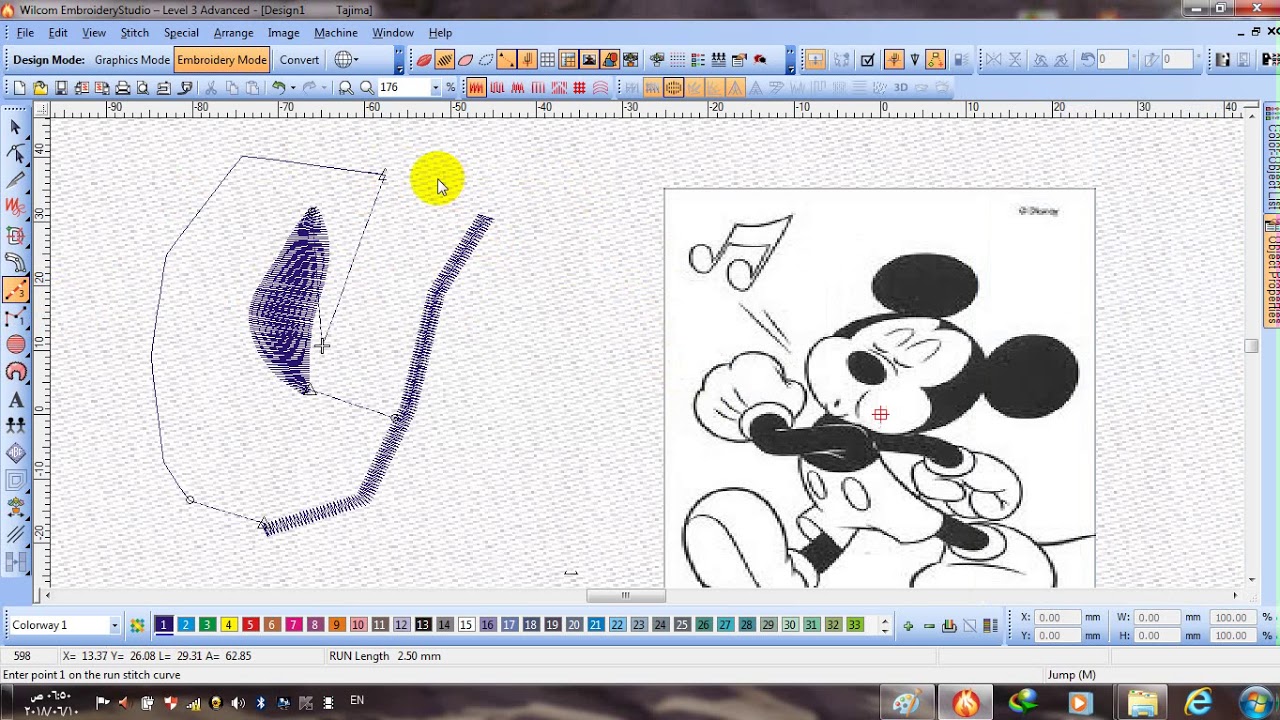The image size is (1280, 720).
Task: Expand the redo history dropdown arrow
Action: tap(324, 88)
